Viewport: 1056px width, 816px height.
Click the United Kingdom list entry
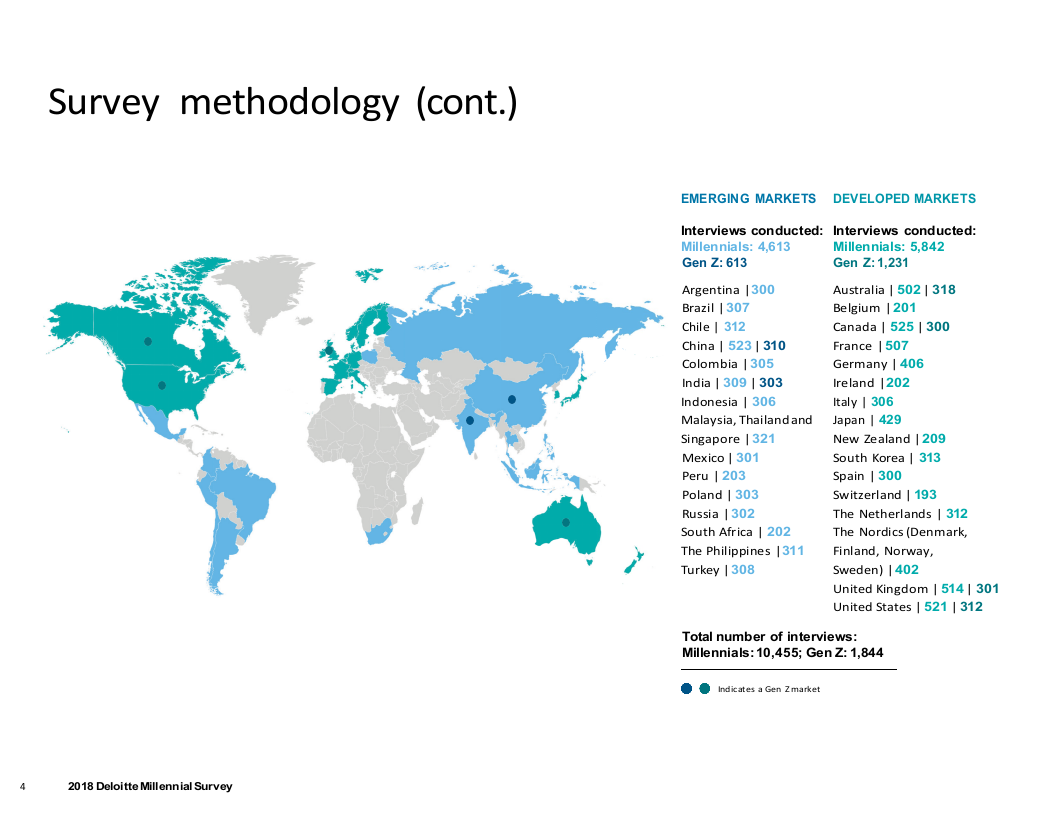click(915, 589)
